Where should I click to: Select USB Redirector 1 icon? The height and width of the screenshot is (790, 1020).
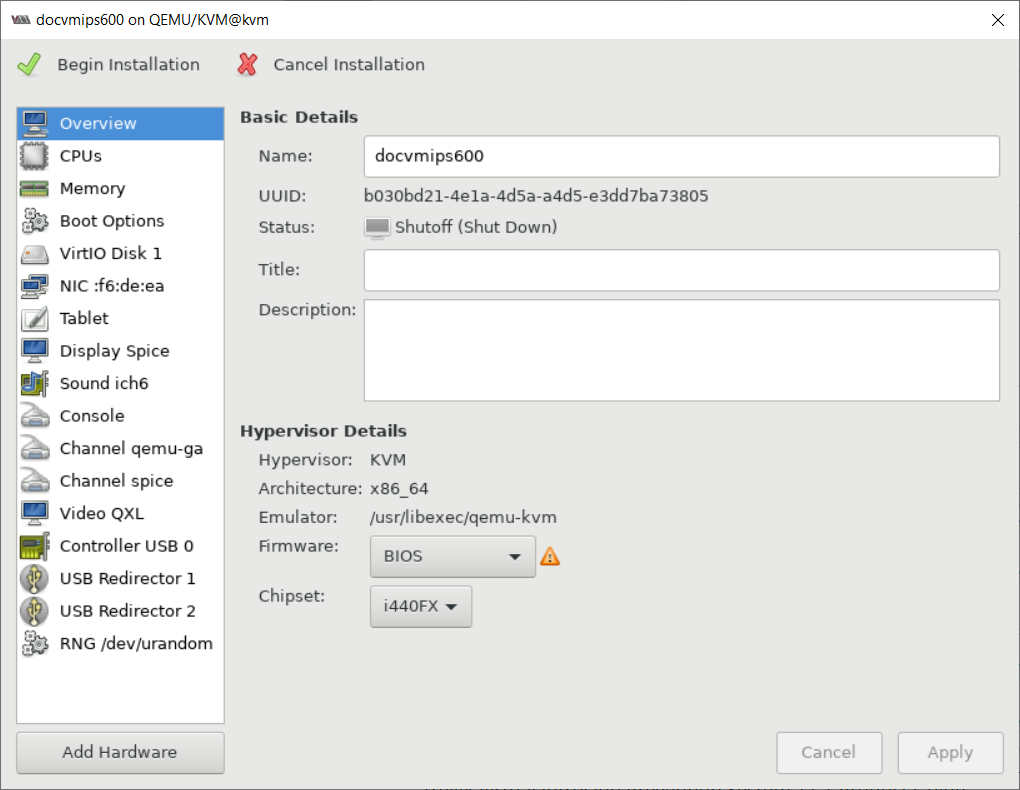(34, 579)
